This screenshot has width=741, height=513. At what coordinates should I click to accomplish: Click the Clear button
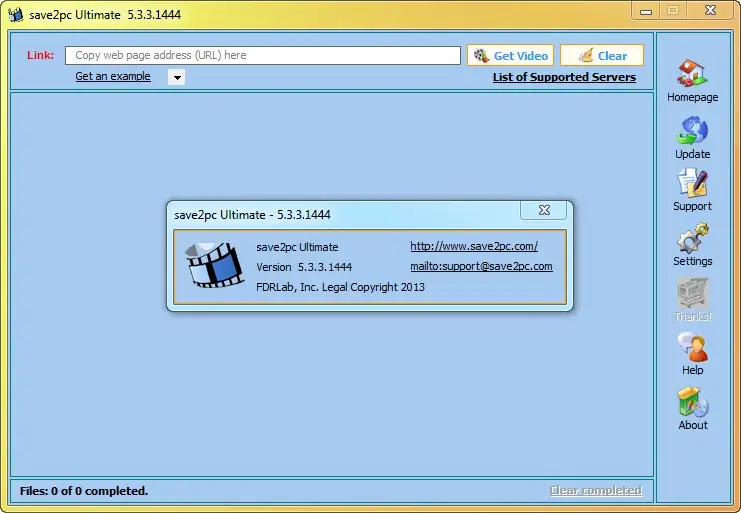coord(602,55)
